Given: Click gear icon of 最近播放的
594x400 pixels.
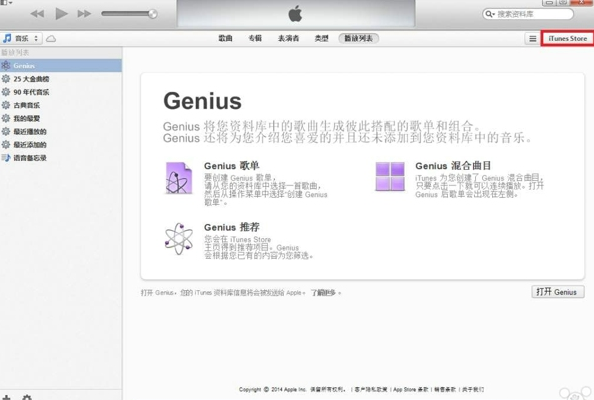Looking at the screenshot, I should coord(6,131).
